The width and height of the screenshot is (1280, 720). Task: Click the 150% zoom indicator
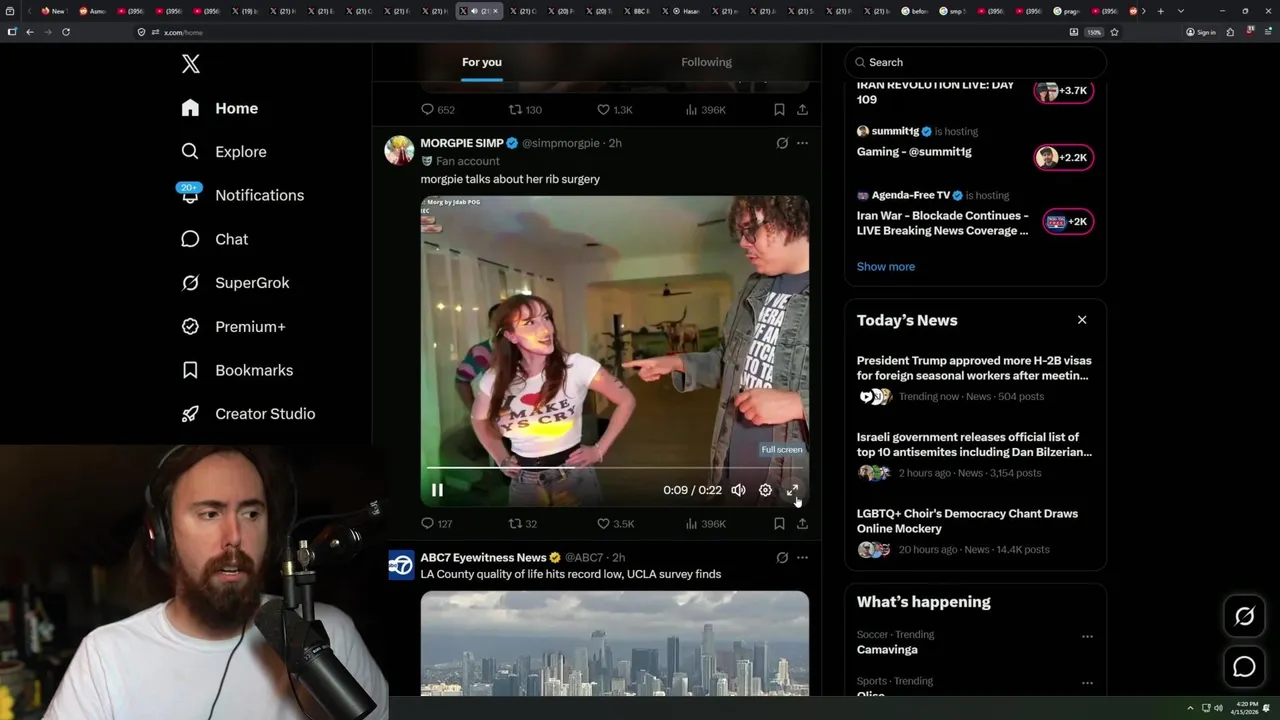[x=1094, y=32]
